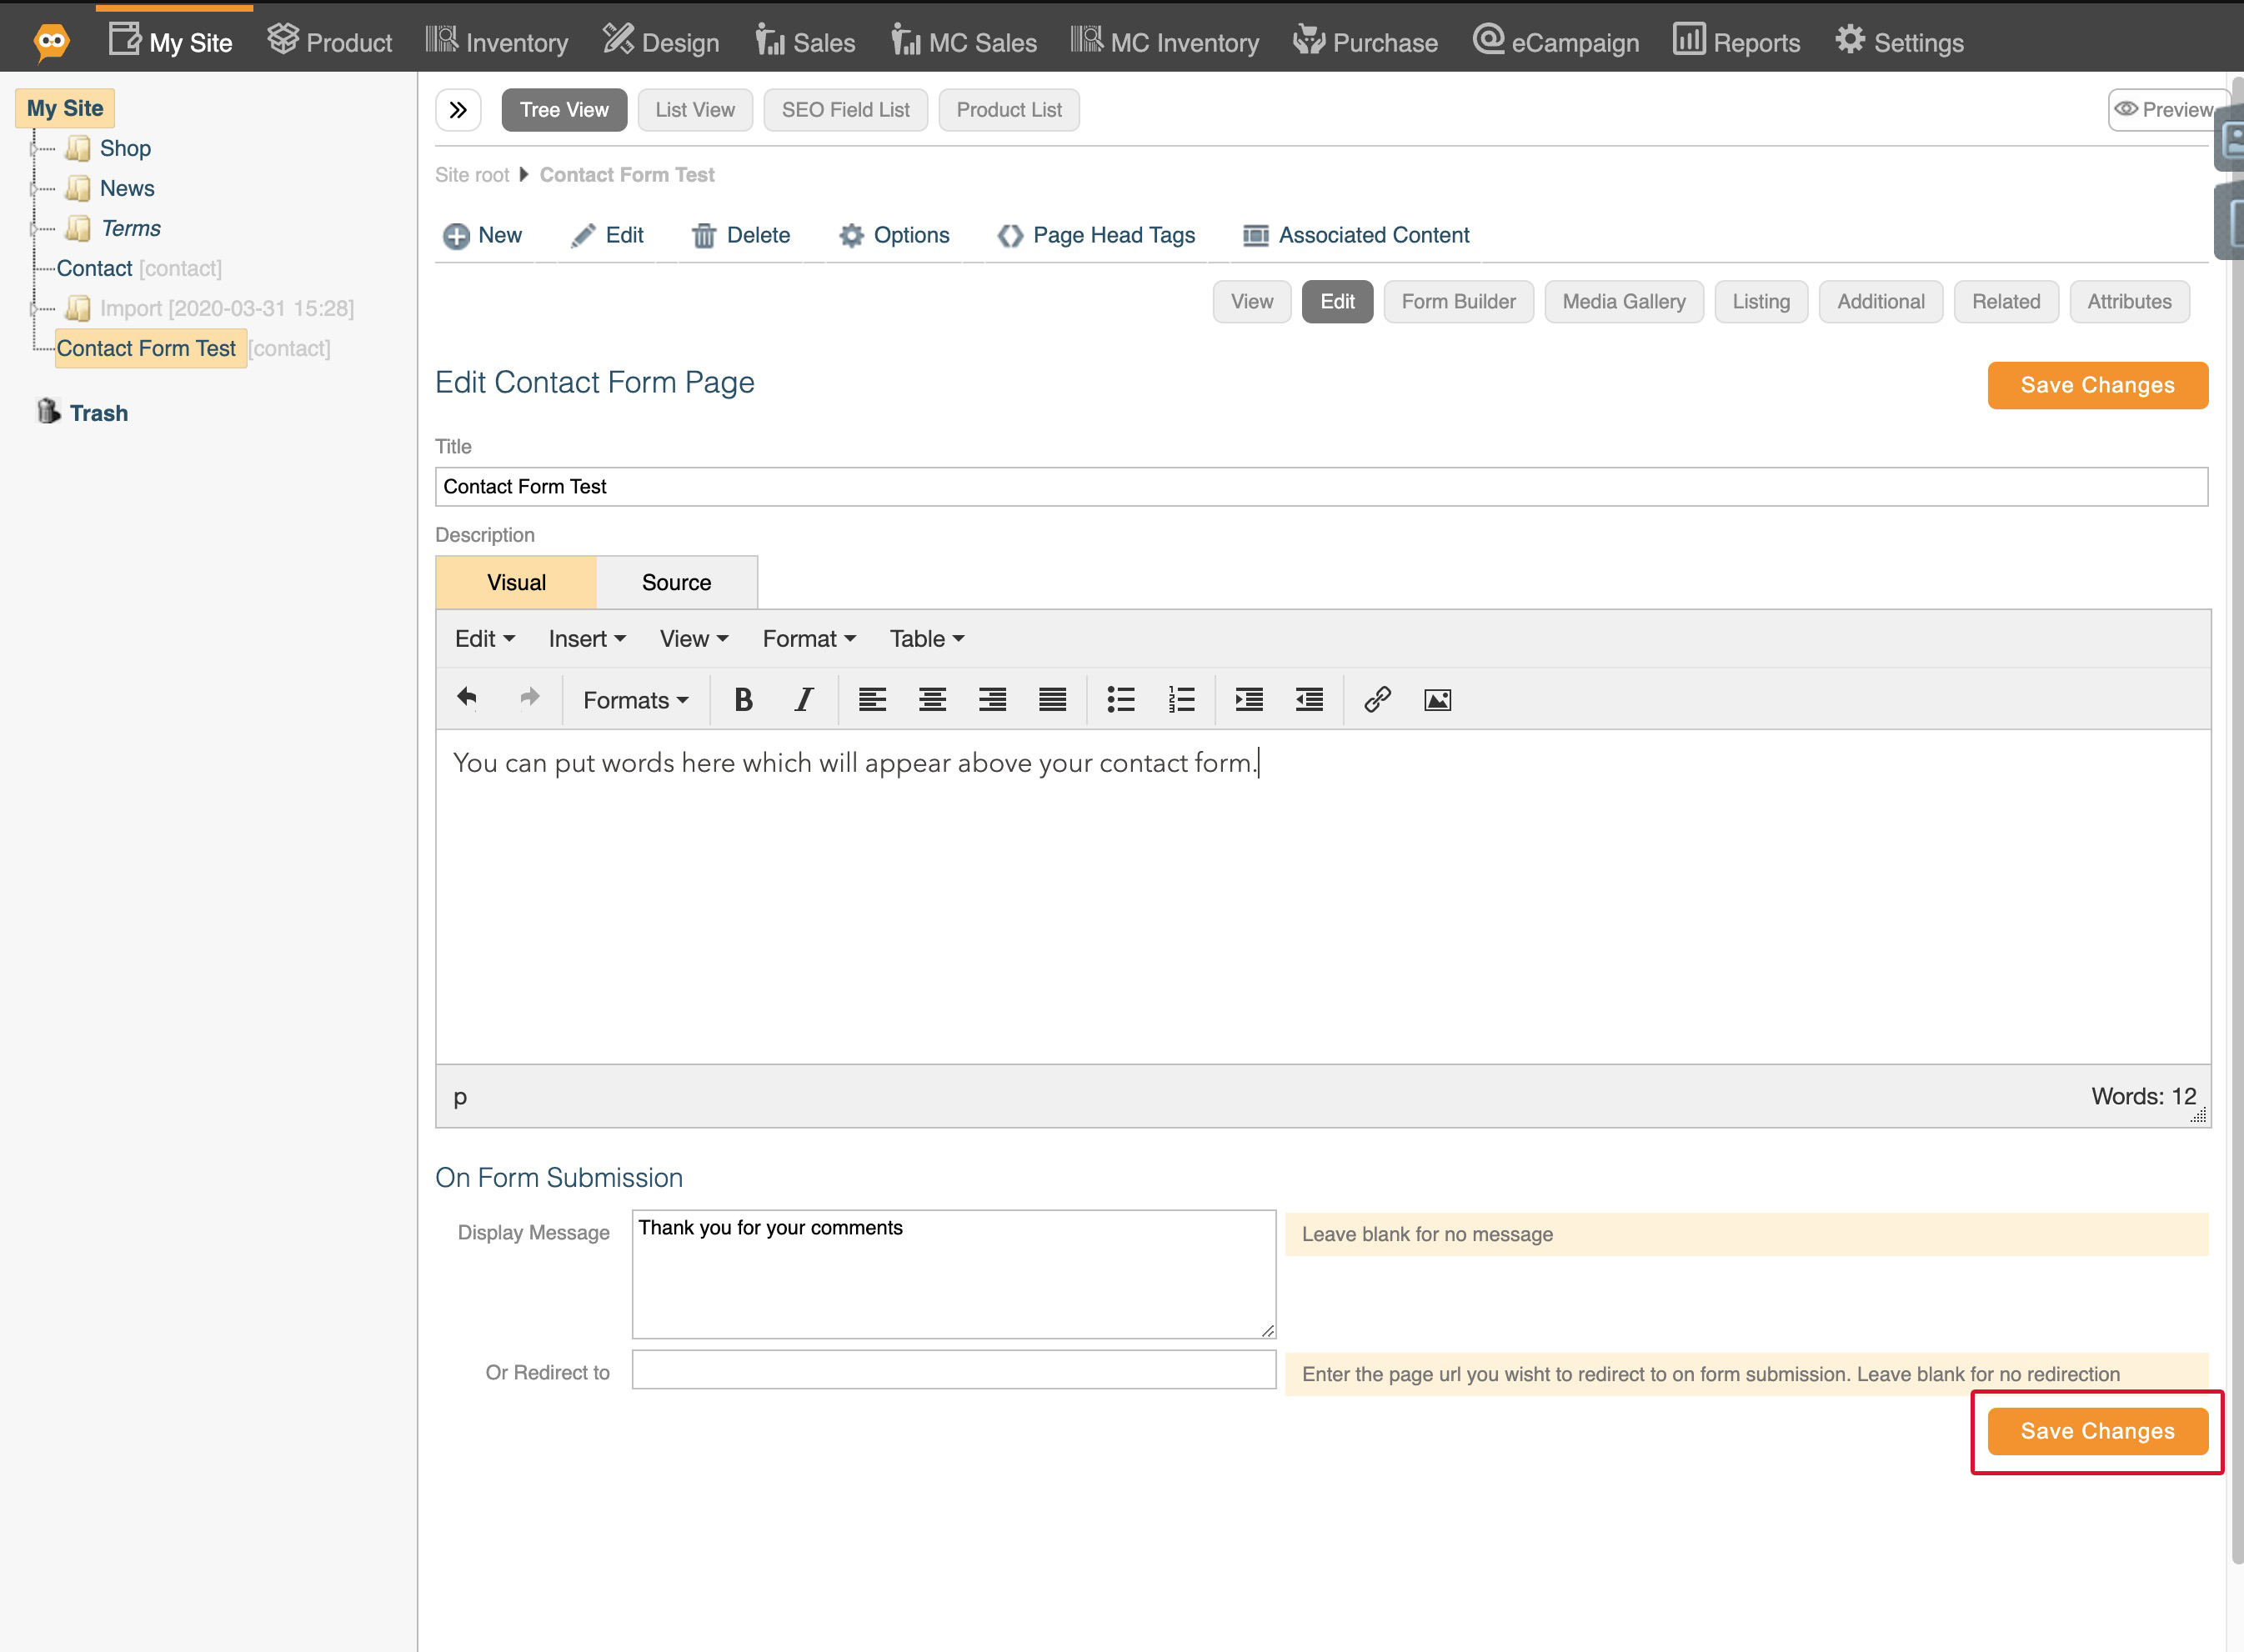Select the Display Message input field
Viewport: 2244px width, 1652px height.
coord(951,1267)
